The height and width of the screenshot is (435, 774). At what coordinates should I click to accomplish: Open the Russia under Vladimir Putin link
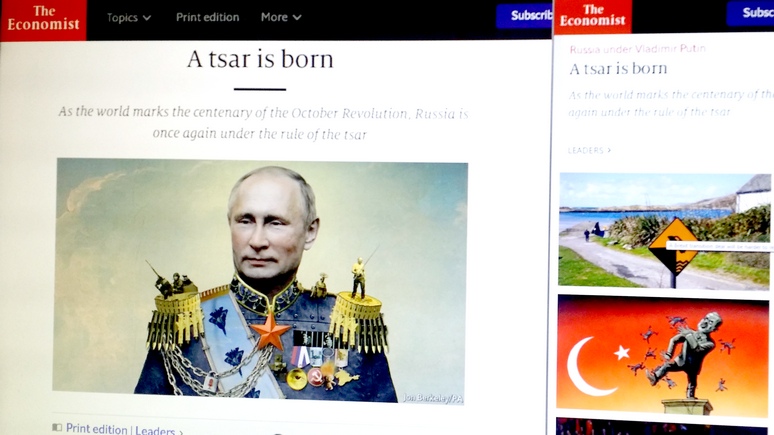pos(637,49)
